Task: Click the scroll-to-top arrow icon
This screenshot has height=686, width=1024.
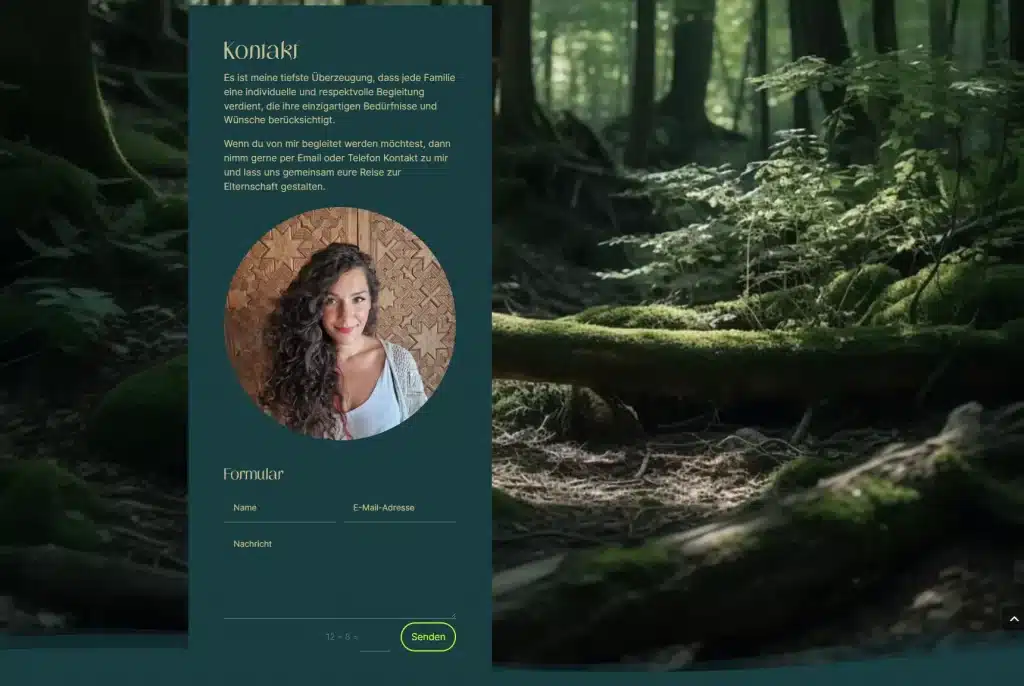Action: coord(1013,619)
